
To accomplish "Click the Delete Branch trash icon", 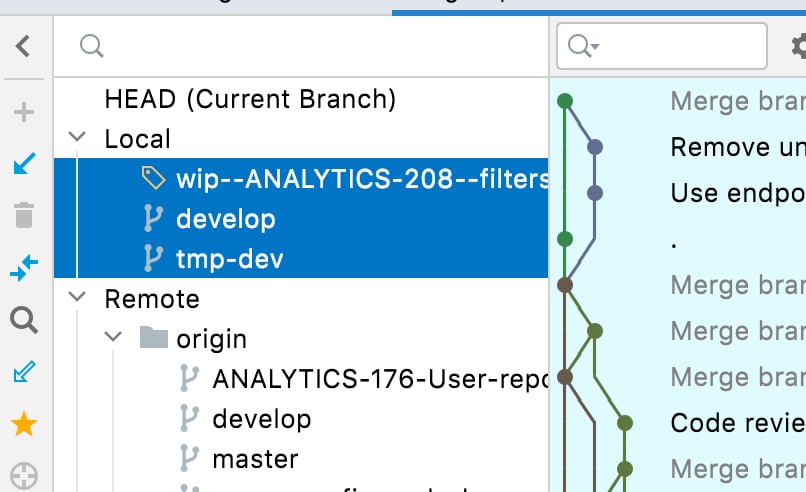I will tap(24, 215).
